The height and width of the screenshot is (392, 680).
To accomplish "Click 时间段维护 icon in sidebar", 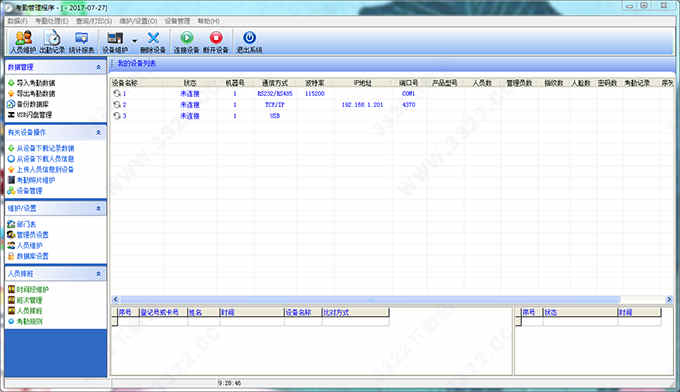I will (x=11, y=289).
